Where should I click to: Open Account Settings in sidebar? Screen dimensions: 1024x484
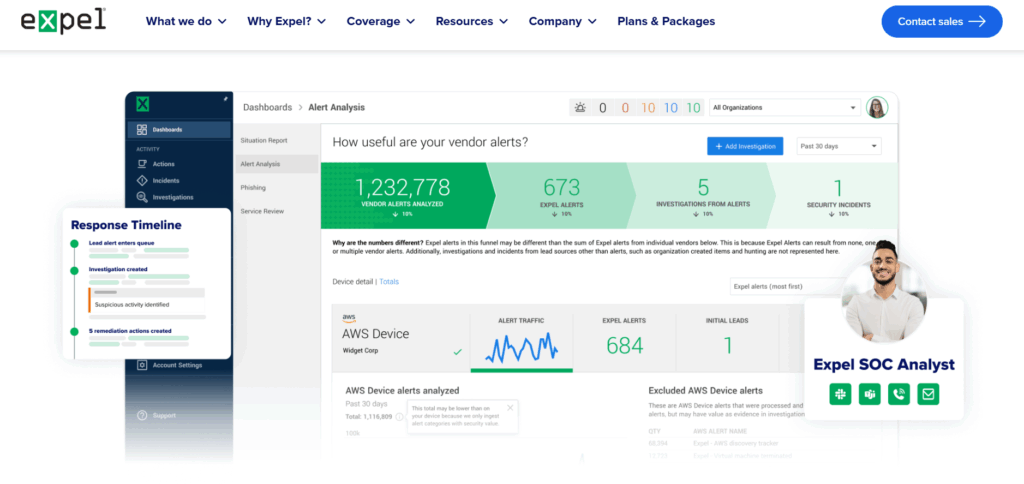pyautogui.click(x=177, y=365)
